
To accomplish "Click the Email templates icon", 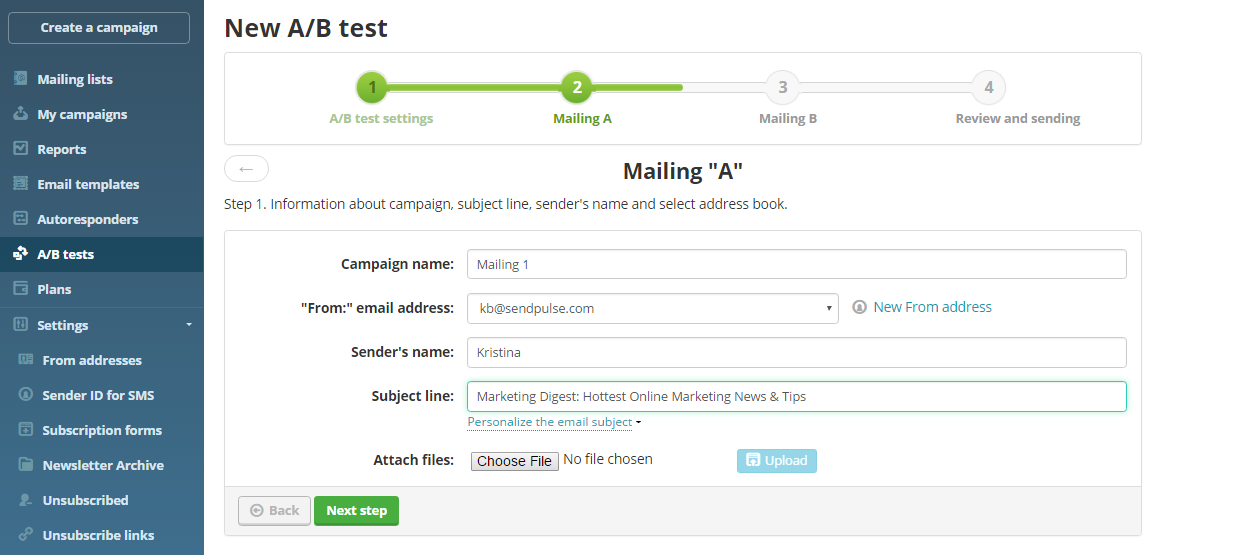I will coord(20,184).
